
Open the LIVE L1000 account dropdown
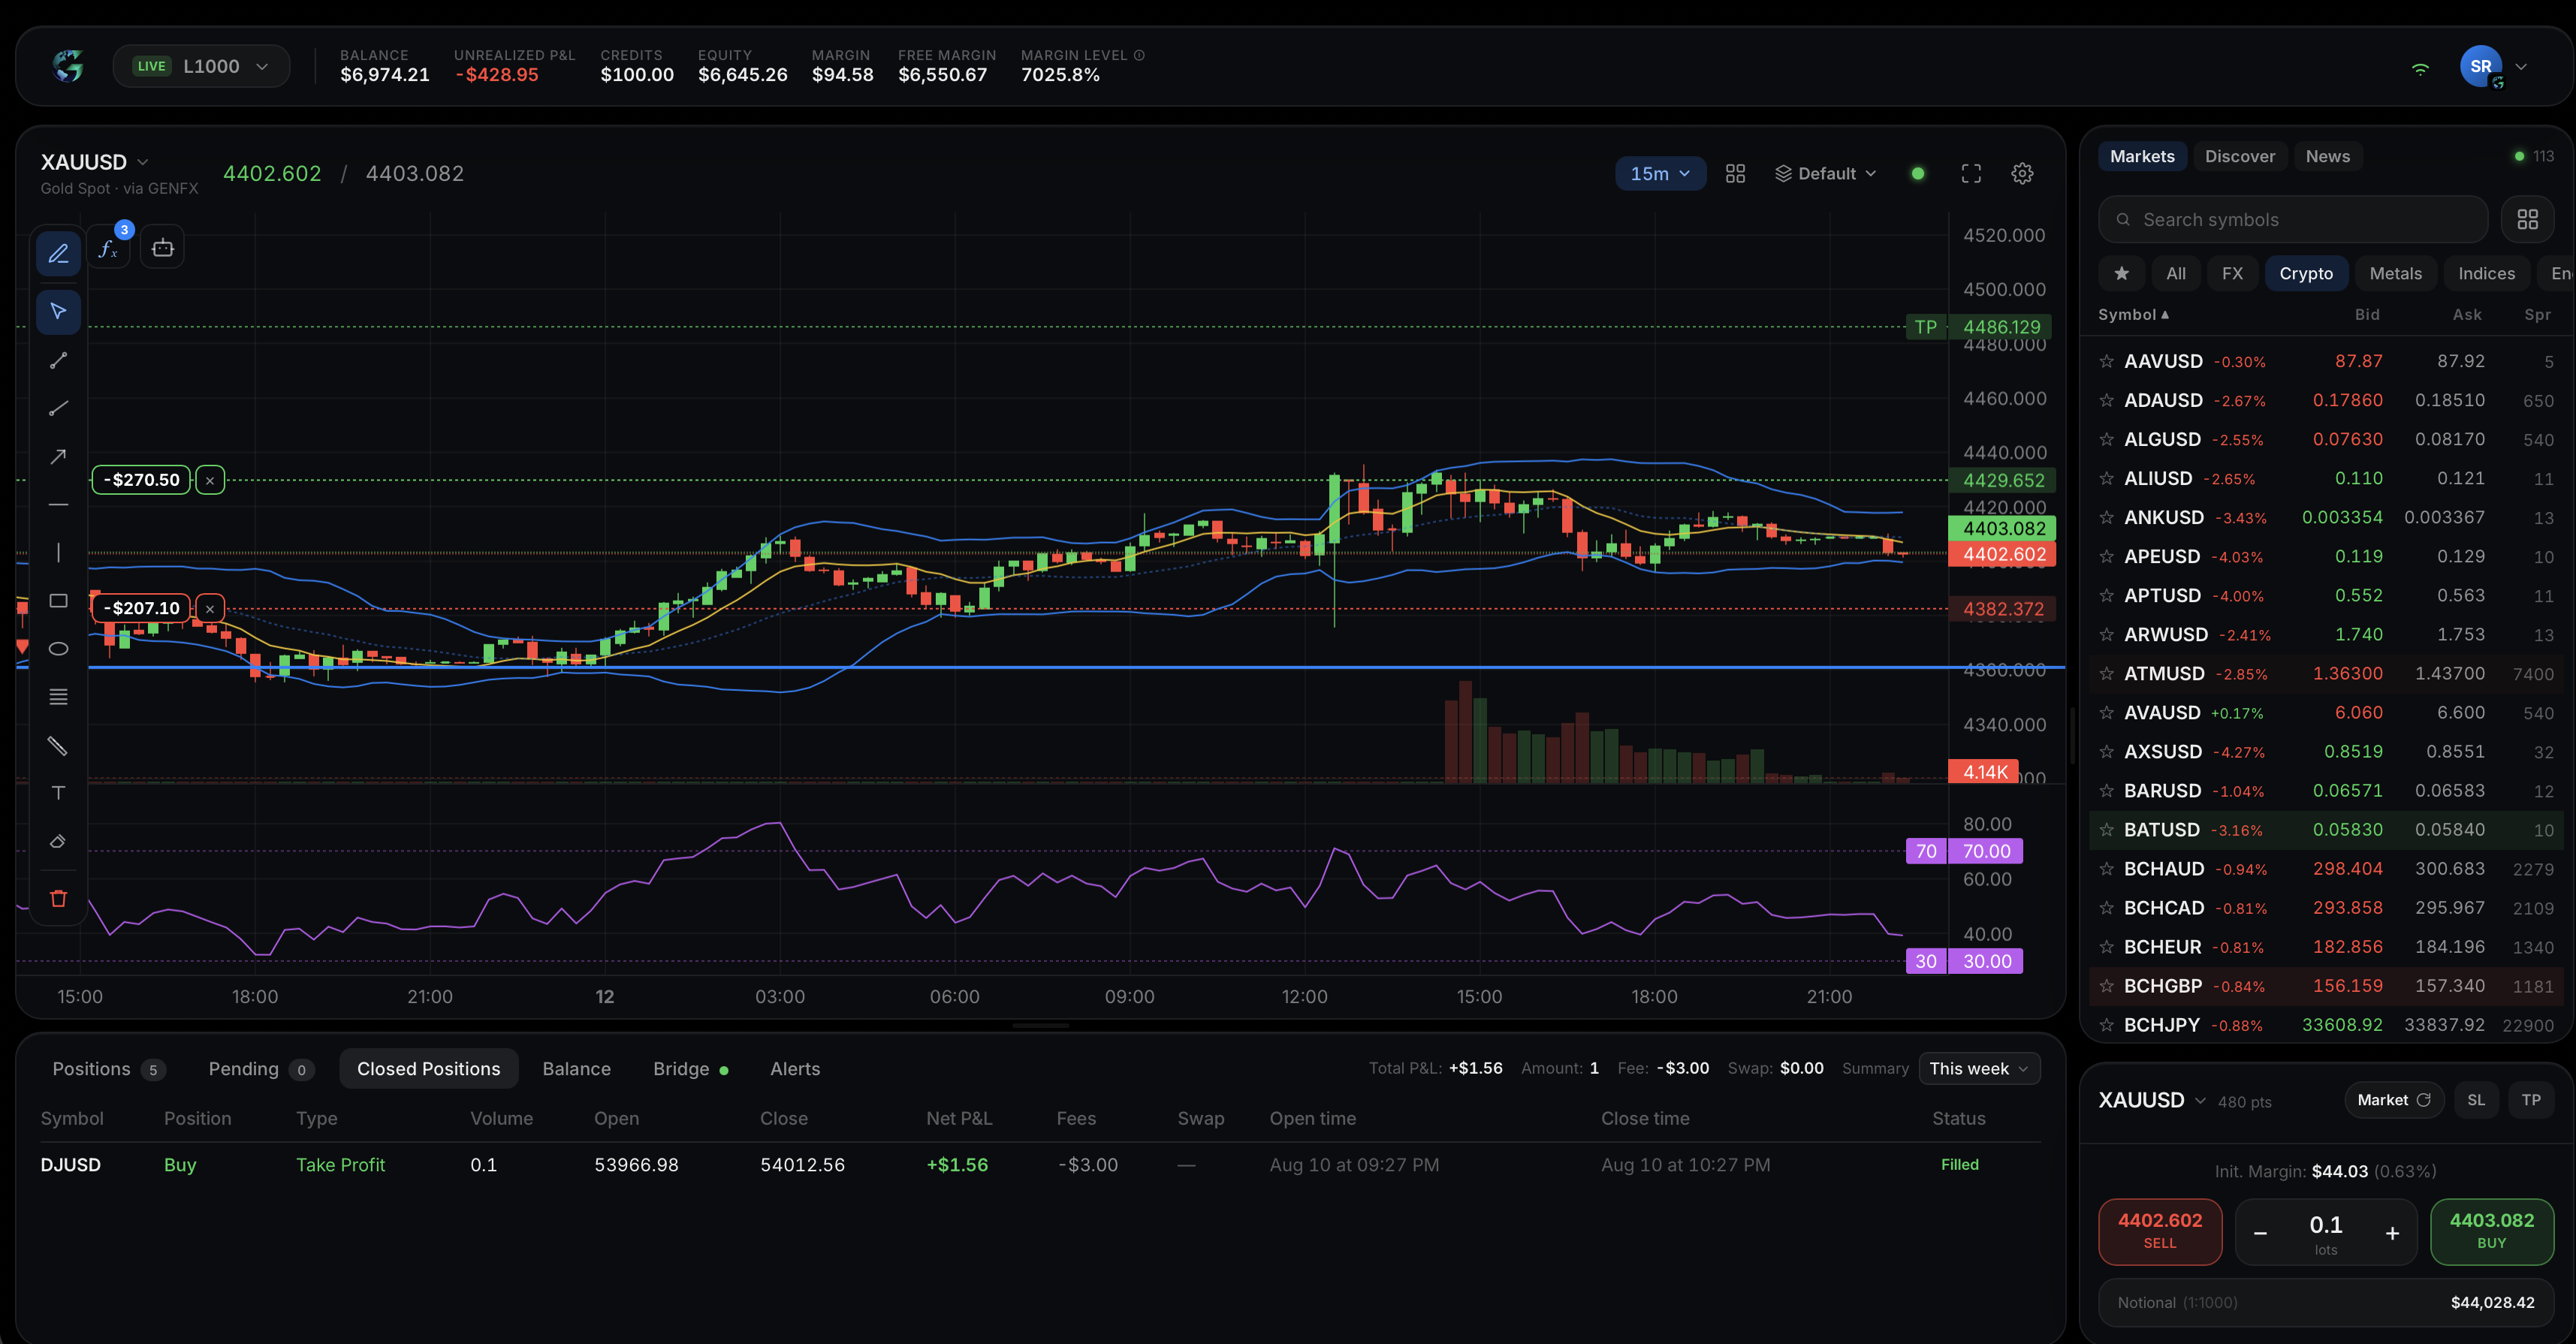coord(202,66)
